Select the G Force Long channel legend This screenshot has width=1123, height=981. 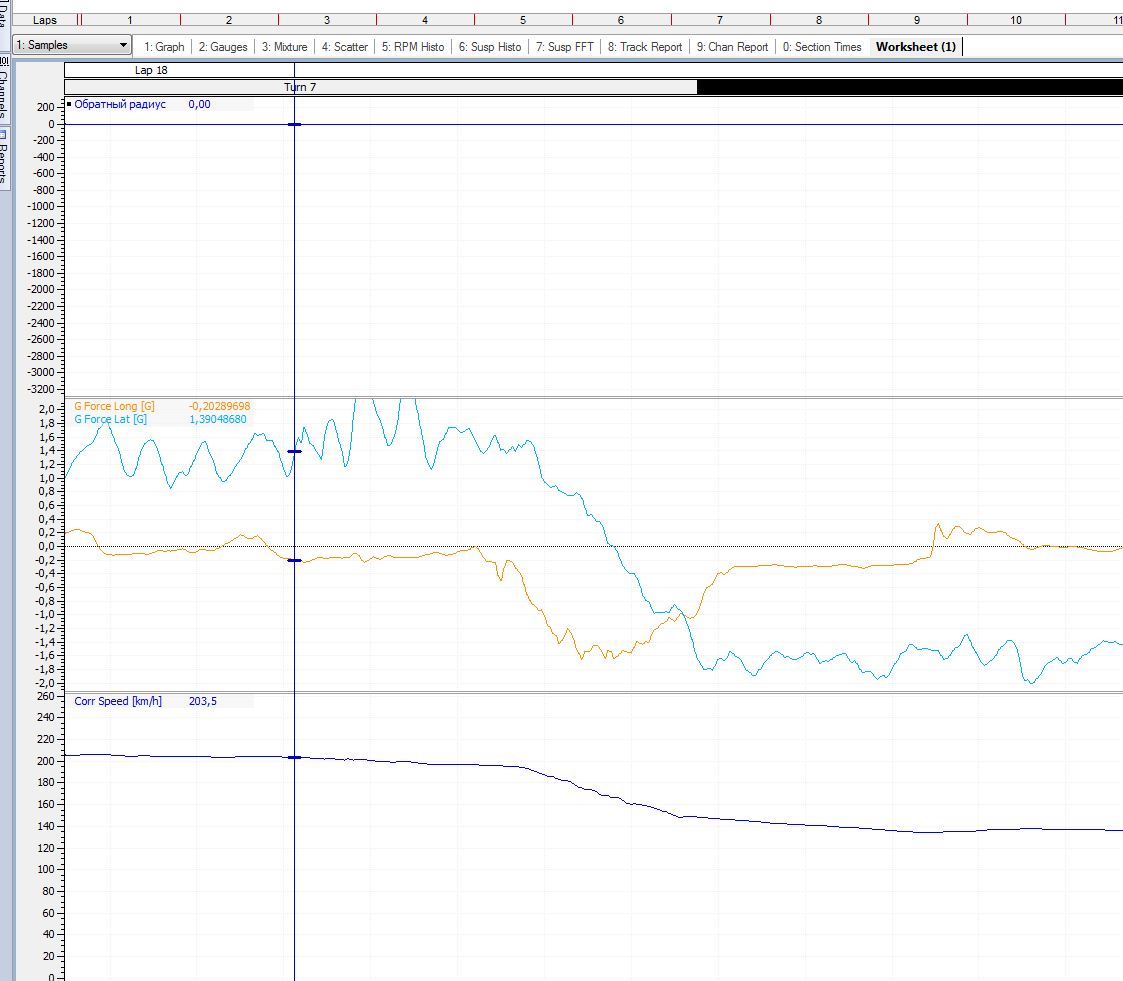tap(114, 407)
